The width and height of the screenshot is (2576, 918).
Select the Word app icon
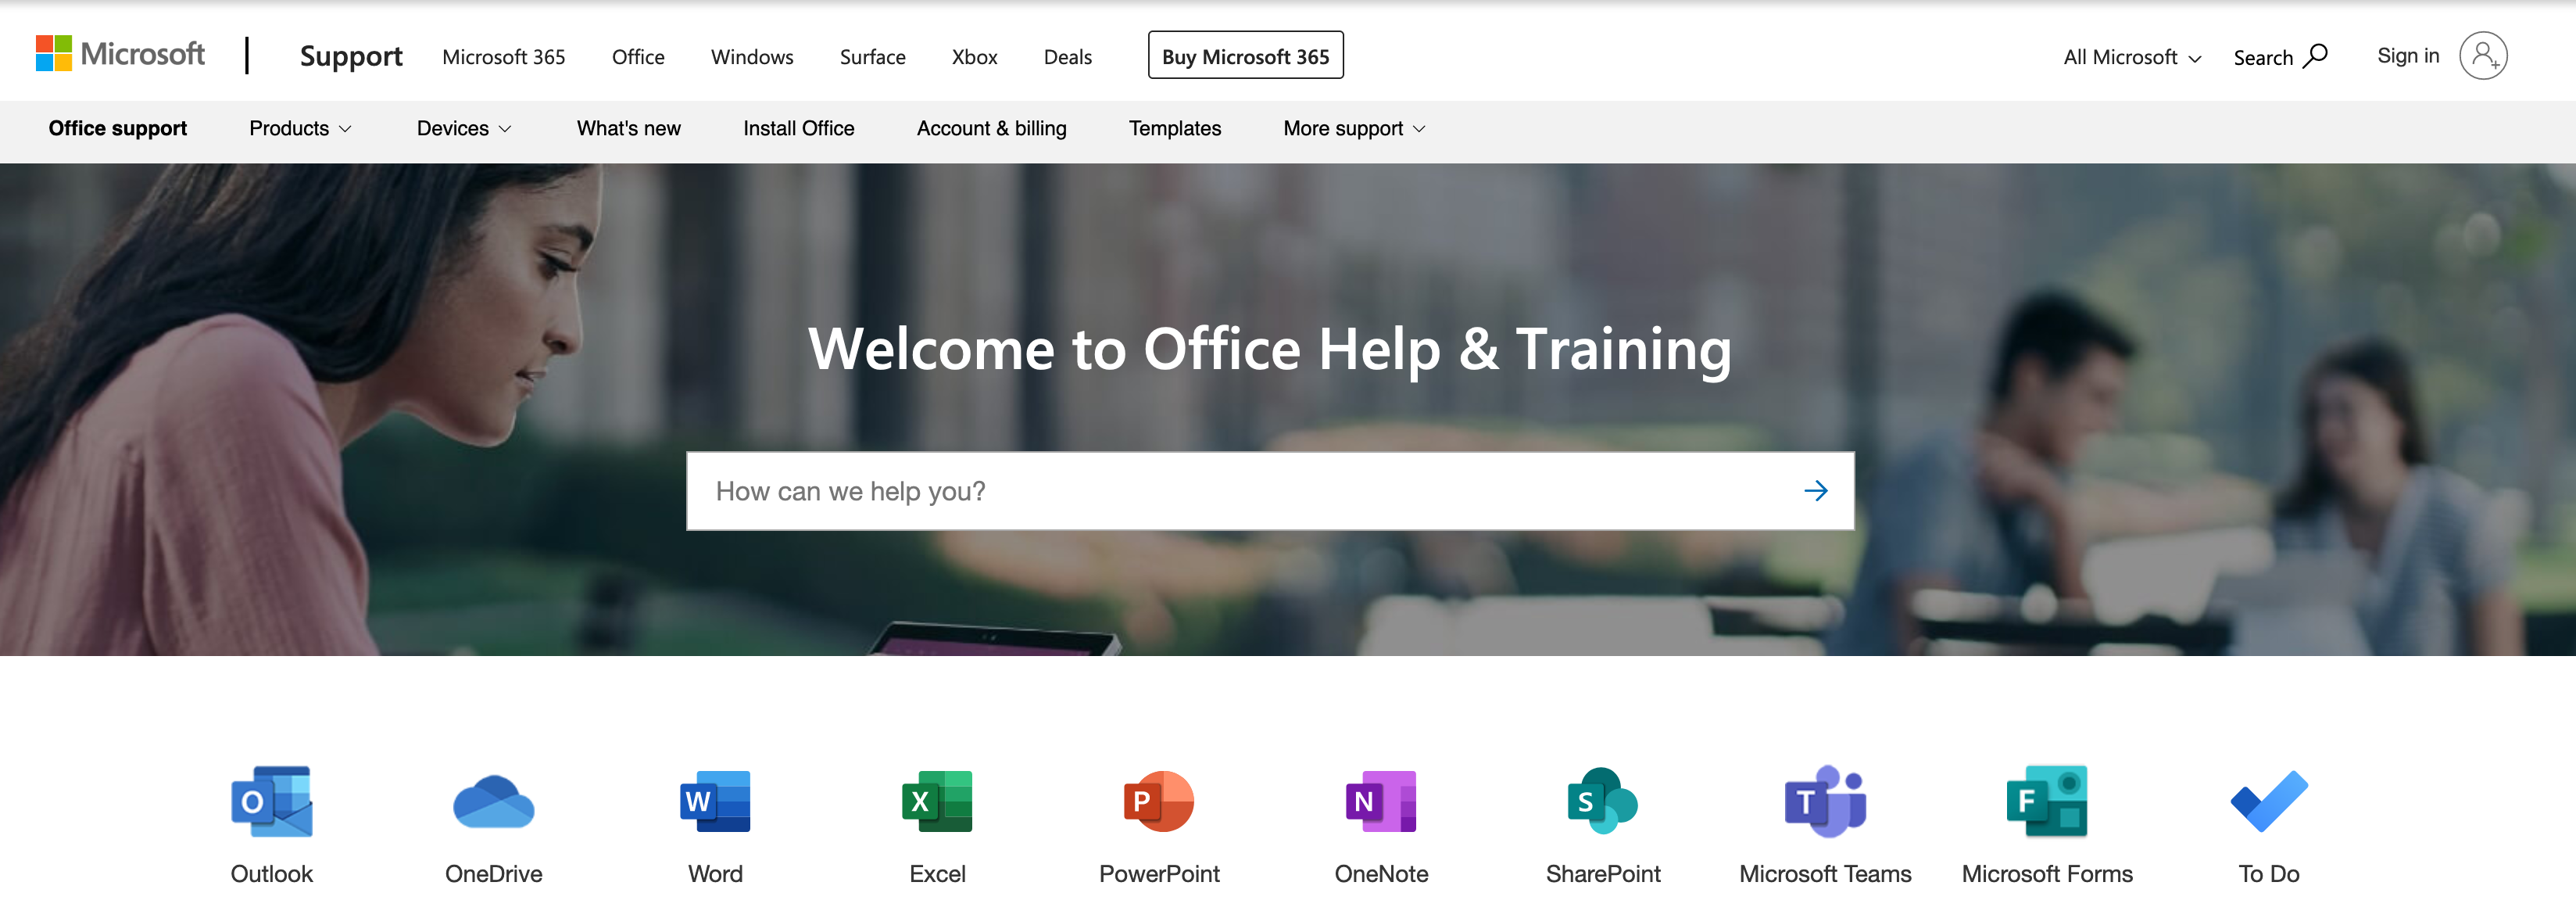[x=716, y=801]
